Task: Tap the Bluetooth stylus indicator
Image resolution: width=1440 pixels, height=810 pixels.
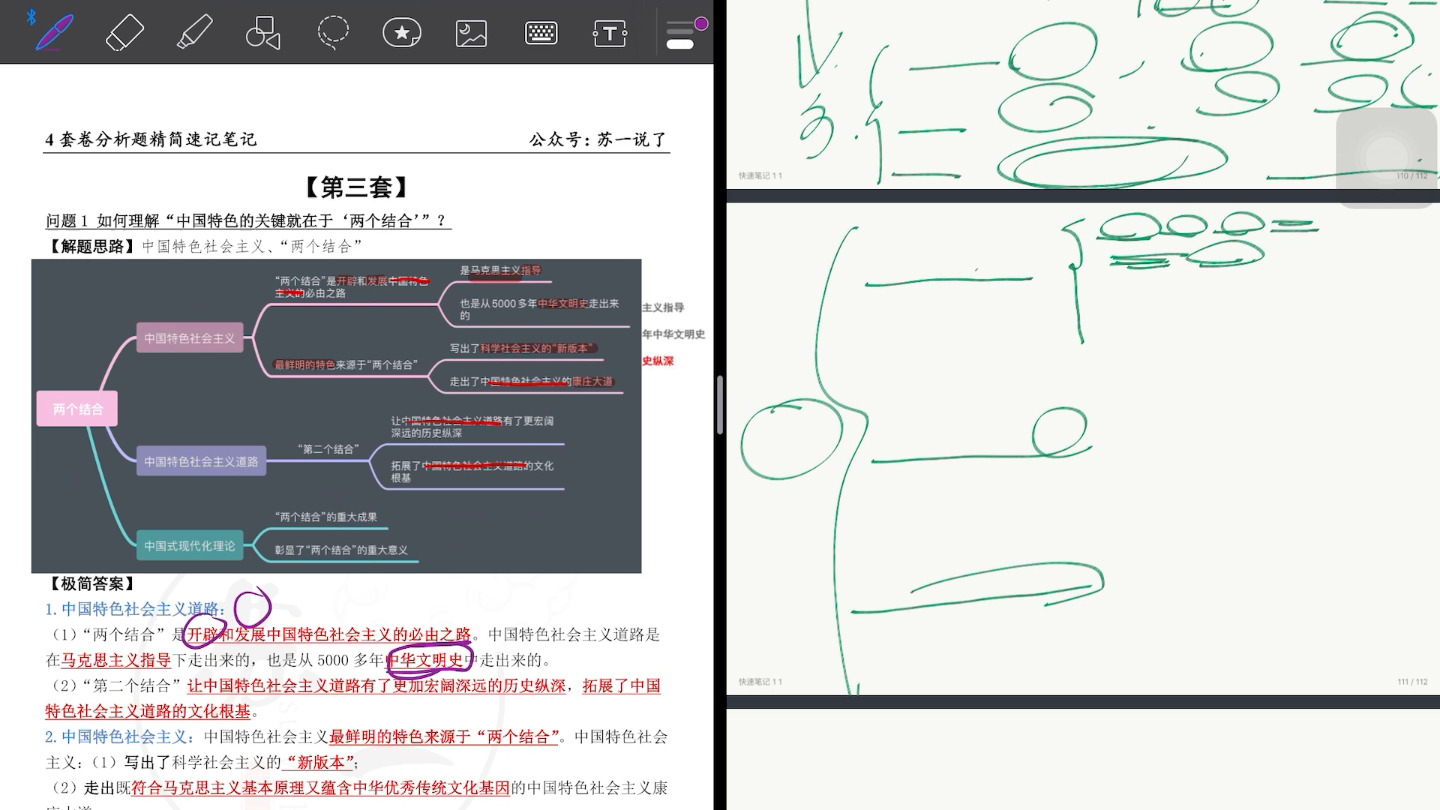Action: [x=30, y=16]
